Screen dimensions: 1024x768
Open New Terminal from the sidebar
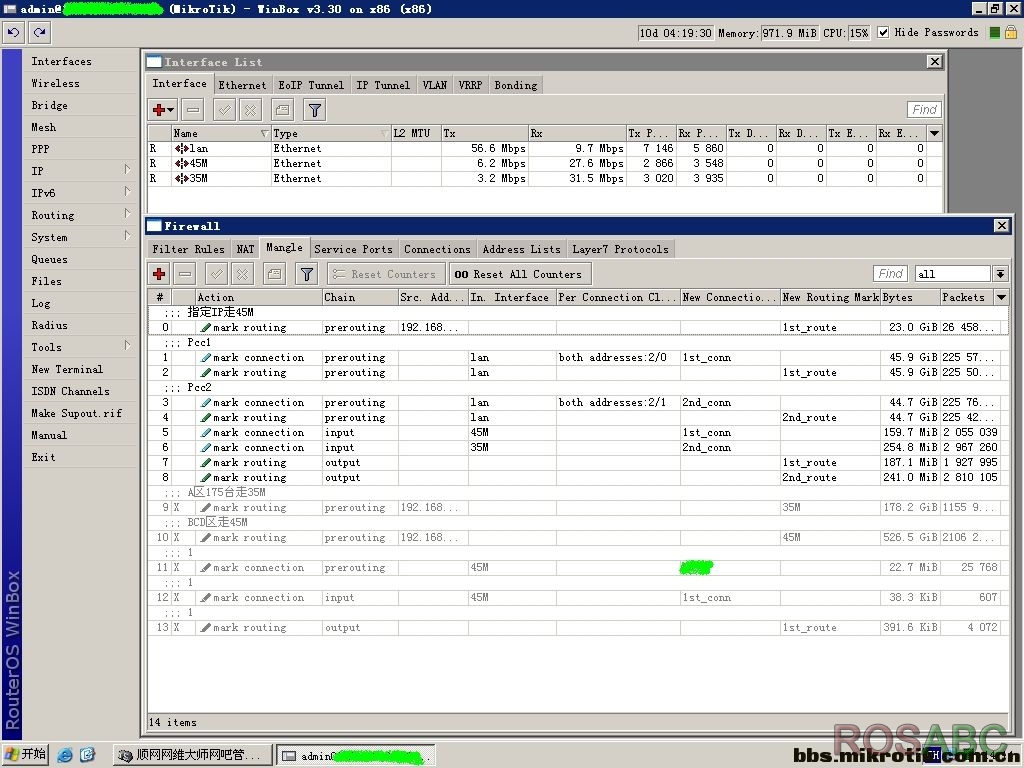(x=67, y=369)
